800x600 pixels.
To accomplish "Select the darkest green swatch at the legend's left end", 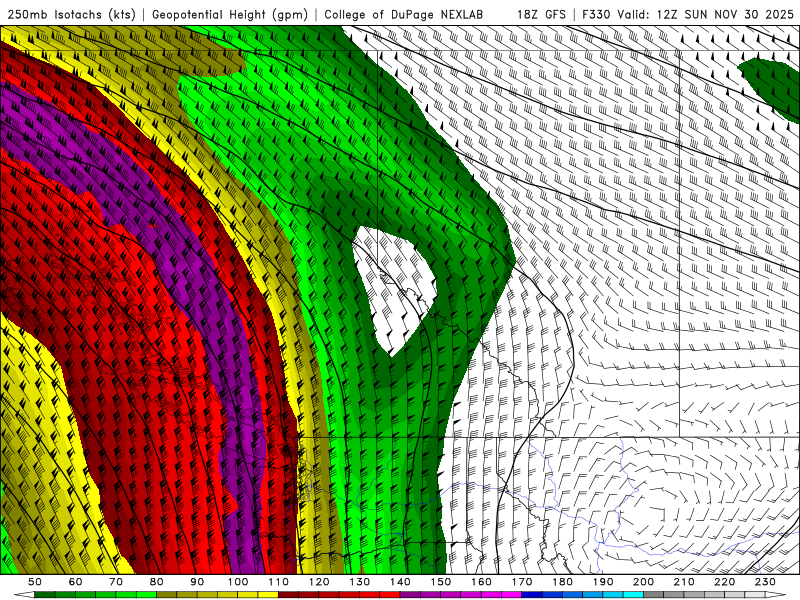I will tap(45, 594).
